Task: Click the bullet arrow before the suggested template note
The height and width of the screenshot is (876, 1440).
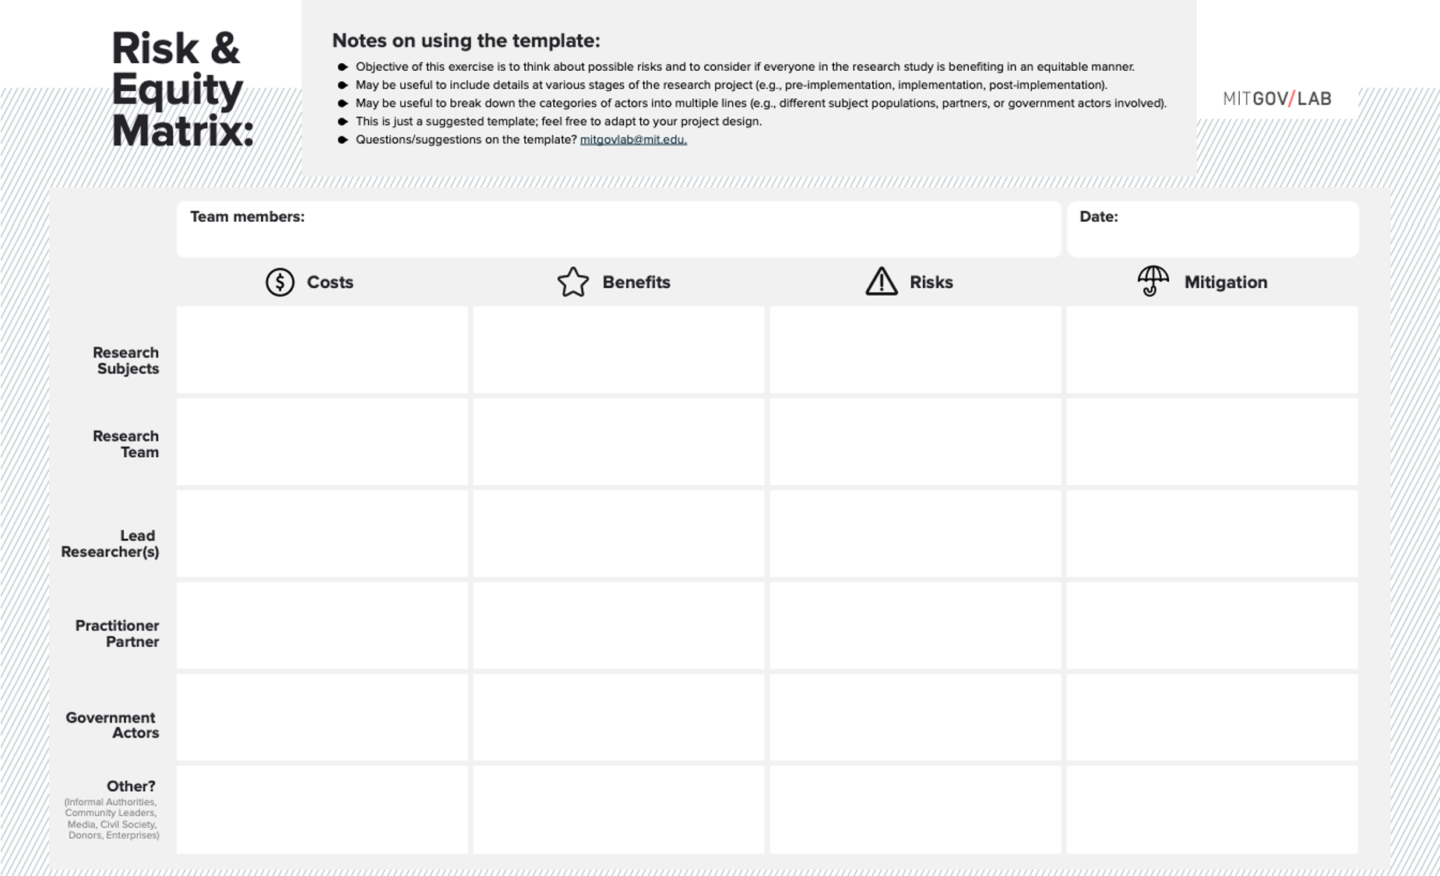Action: [341, 121]
